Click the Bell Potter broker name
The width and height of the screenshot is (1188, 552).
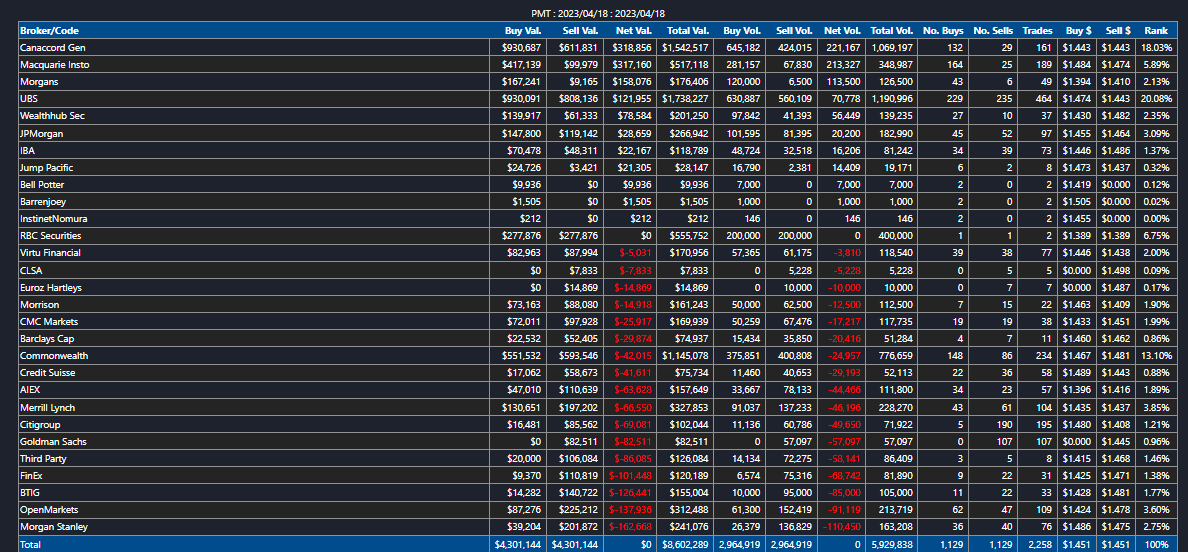tap(42, 185)
